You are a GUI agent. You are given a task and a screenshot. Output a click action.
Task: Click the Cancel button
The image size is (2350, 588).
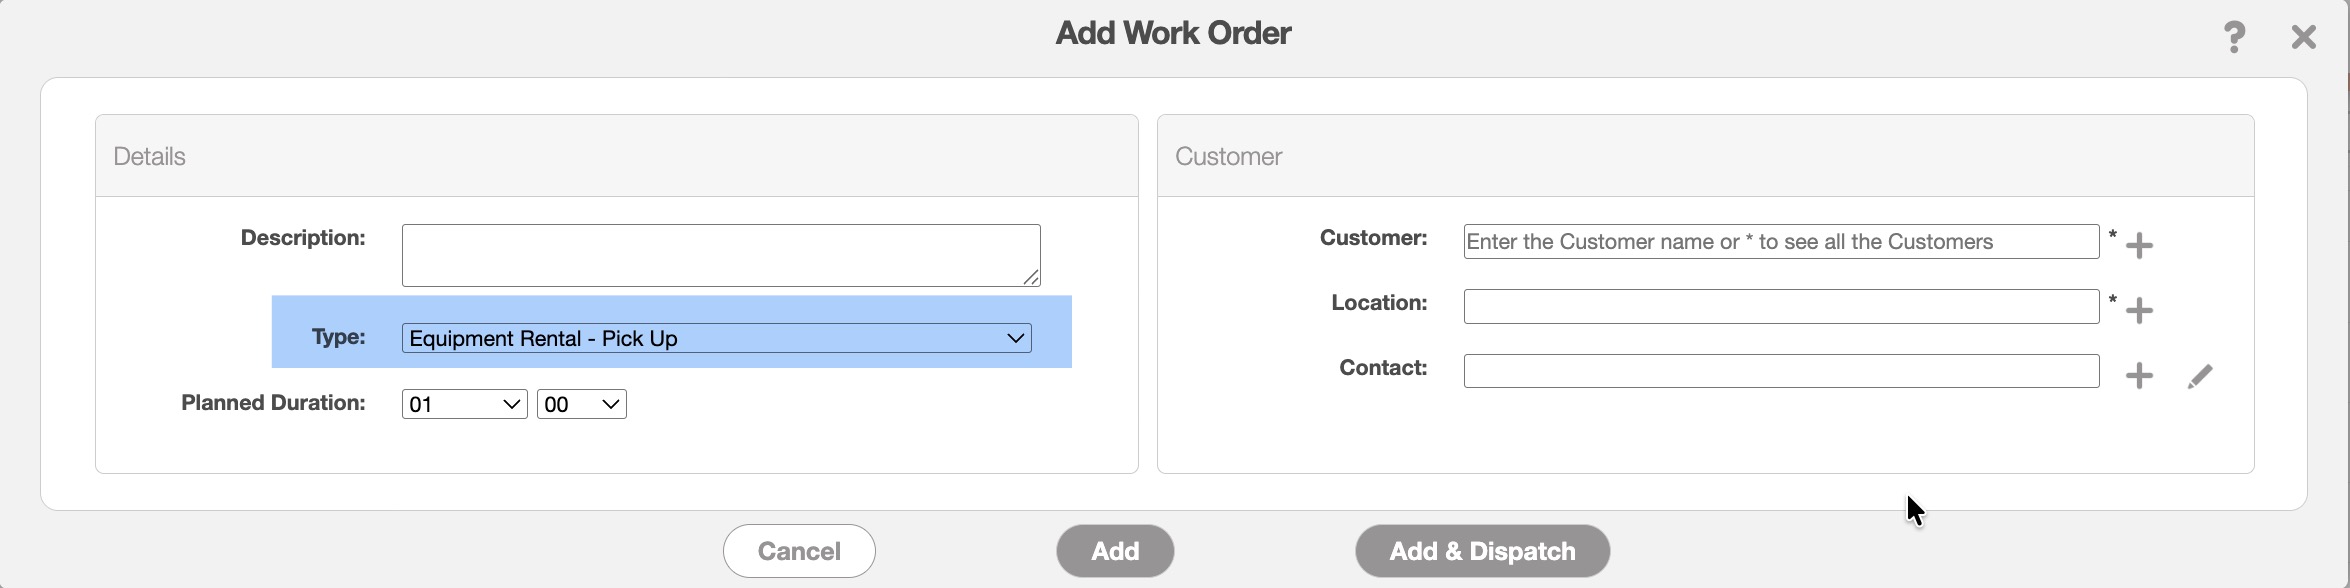coord(799,551)
